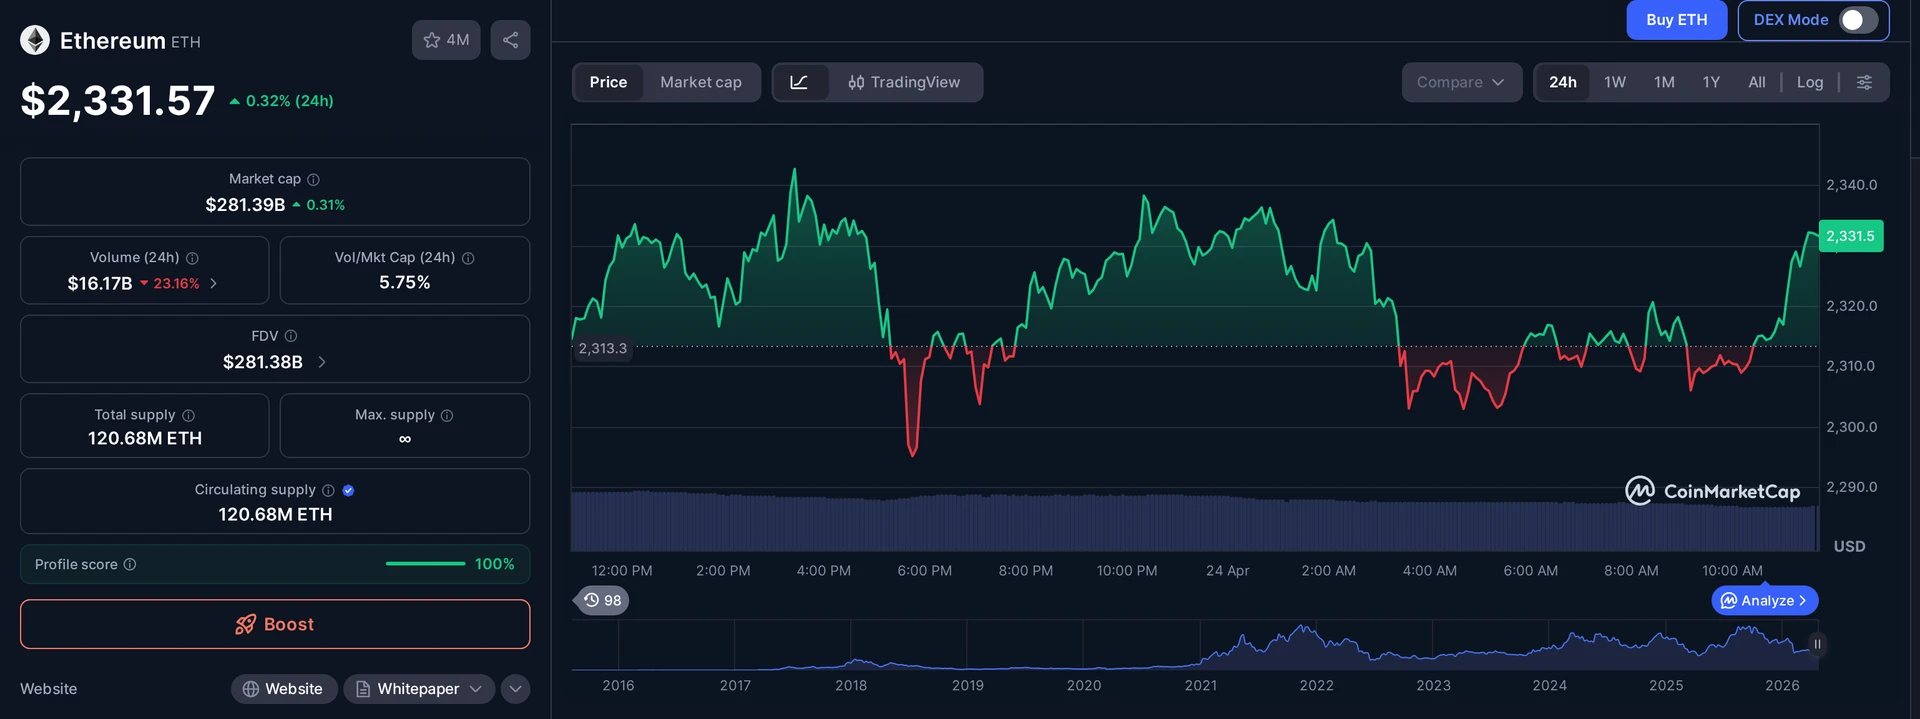Click the Ethereum logo icon
Image resolution: width=1920 pixels, height=719 pixels.
[35, 40]
